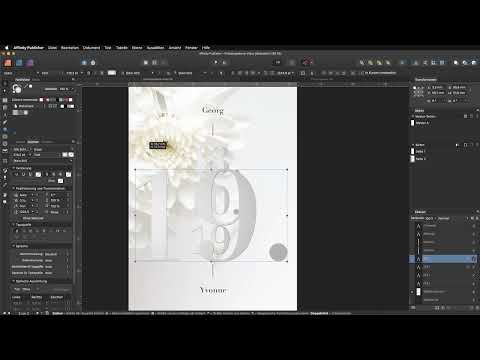Pick first white swatch in recently used colors
The height and width of the screenshot is (360, 480).
pyautogui.click(x=41, y=100)
